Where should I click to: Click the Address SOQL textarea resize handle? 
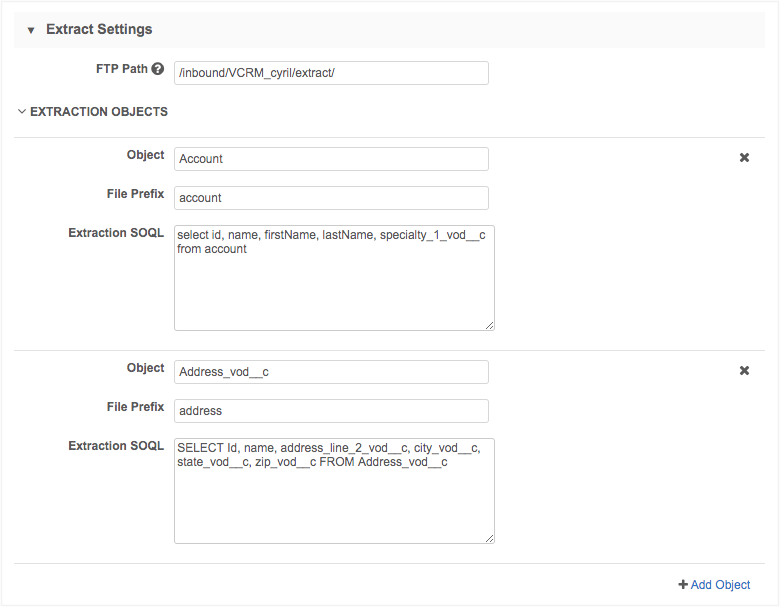click(x=489, y=537)
